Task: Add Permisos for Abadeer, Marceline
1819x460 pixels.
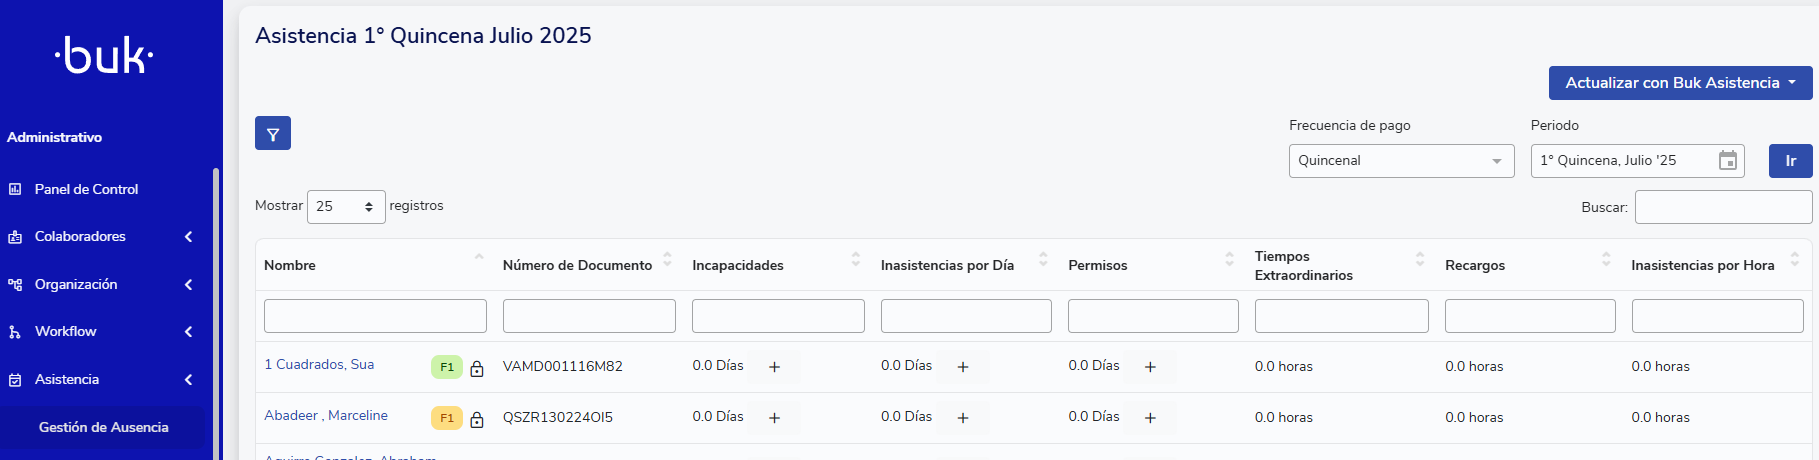Action: point(1150,418)
